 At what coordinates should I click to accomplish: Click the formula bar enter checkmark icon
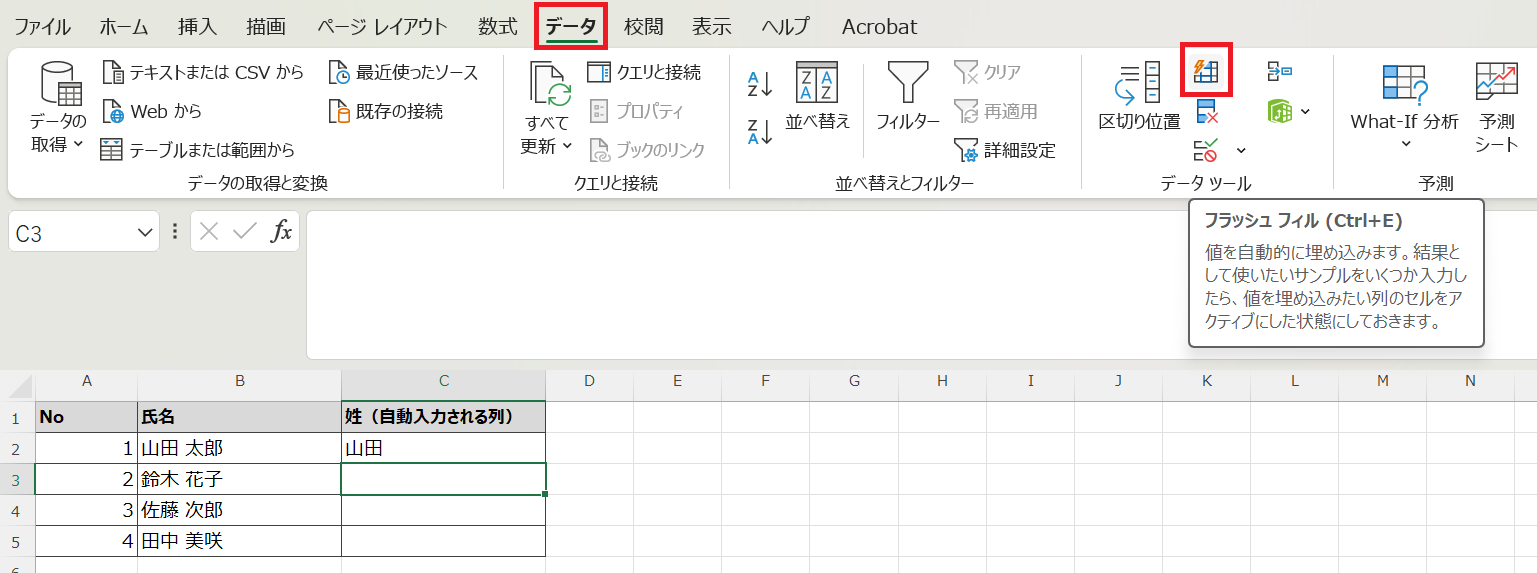click(244, 232)
